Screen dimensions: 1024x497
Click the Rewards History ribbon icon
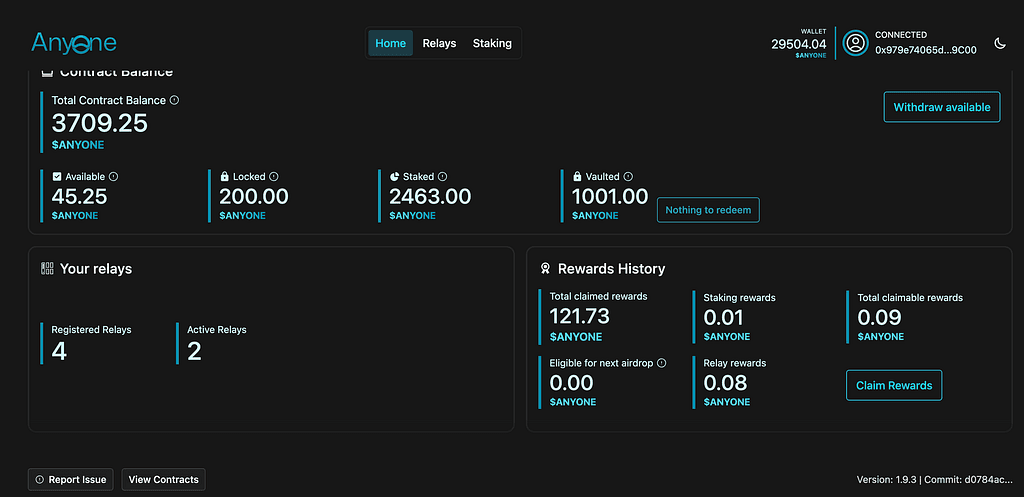[545, 269]
